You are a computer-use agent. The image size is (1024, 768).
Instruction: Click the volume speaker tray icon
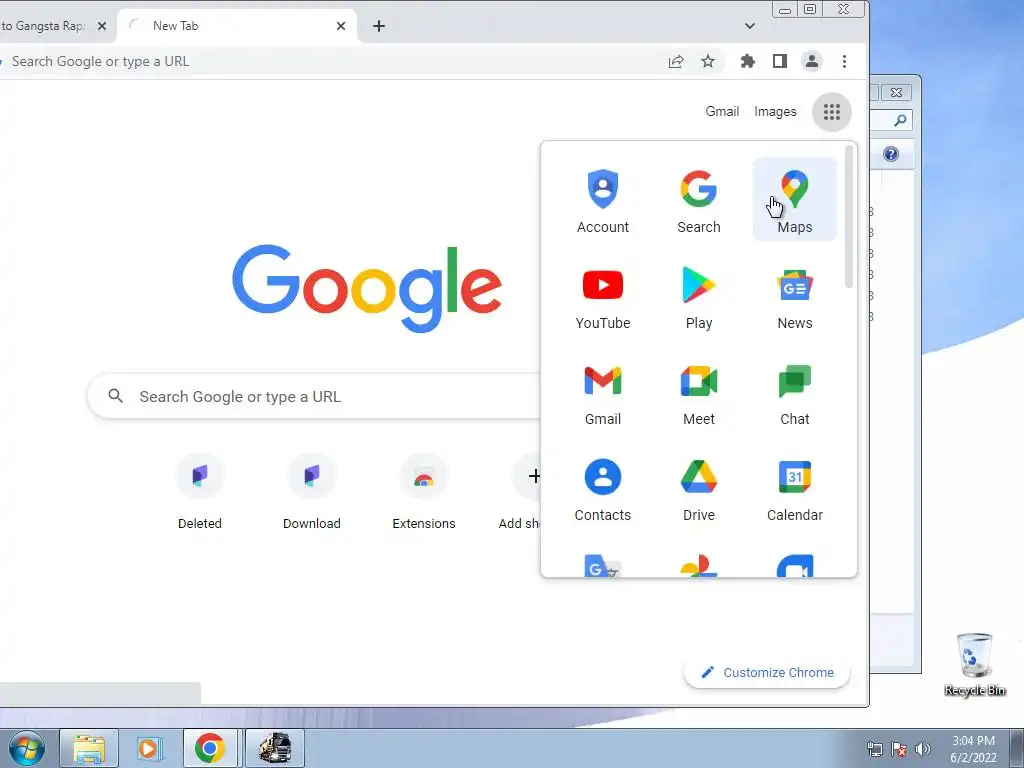click(923, 749)
